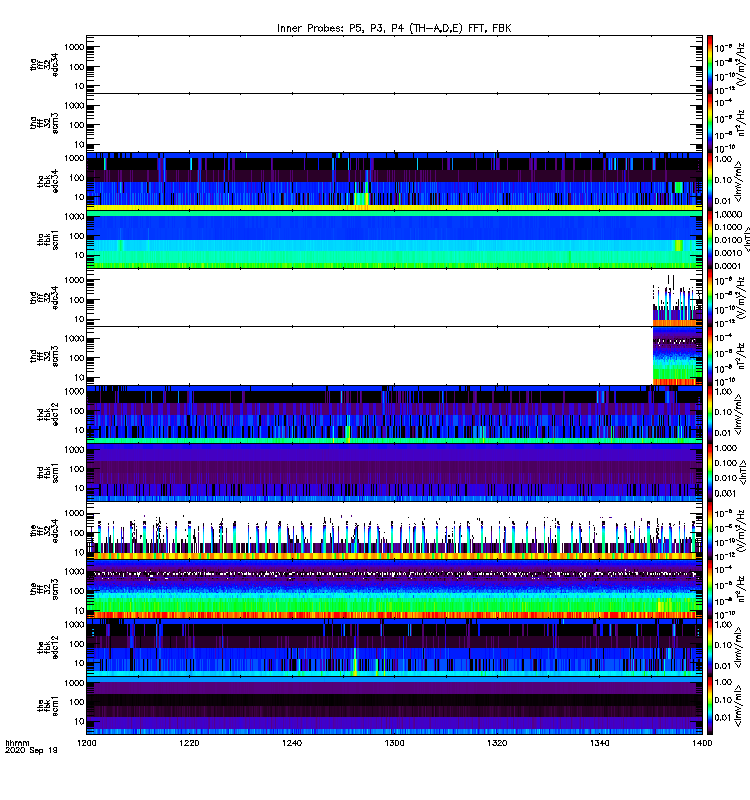Click the 'tha fbk scm1' axis label
The image size is (750, 800).
[x=48, y=240]
